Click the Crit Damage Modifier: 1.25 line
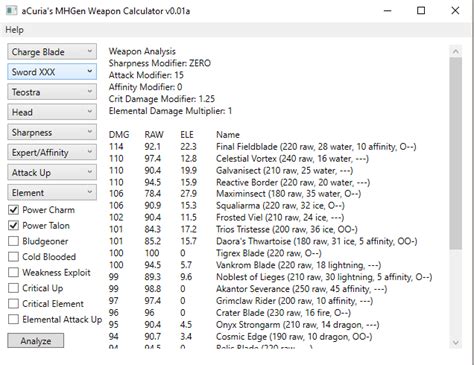 tap(162, 99)
